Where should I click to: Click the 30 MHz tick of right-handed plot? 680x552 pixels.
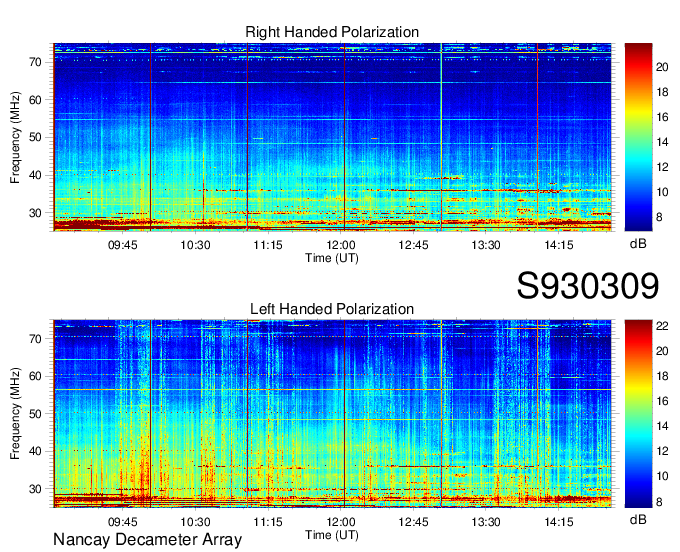(36, 213)
